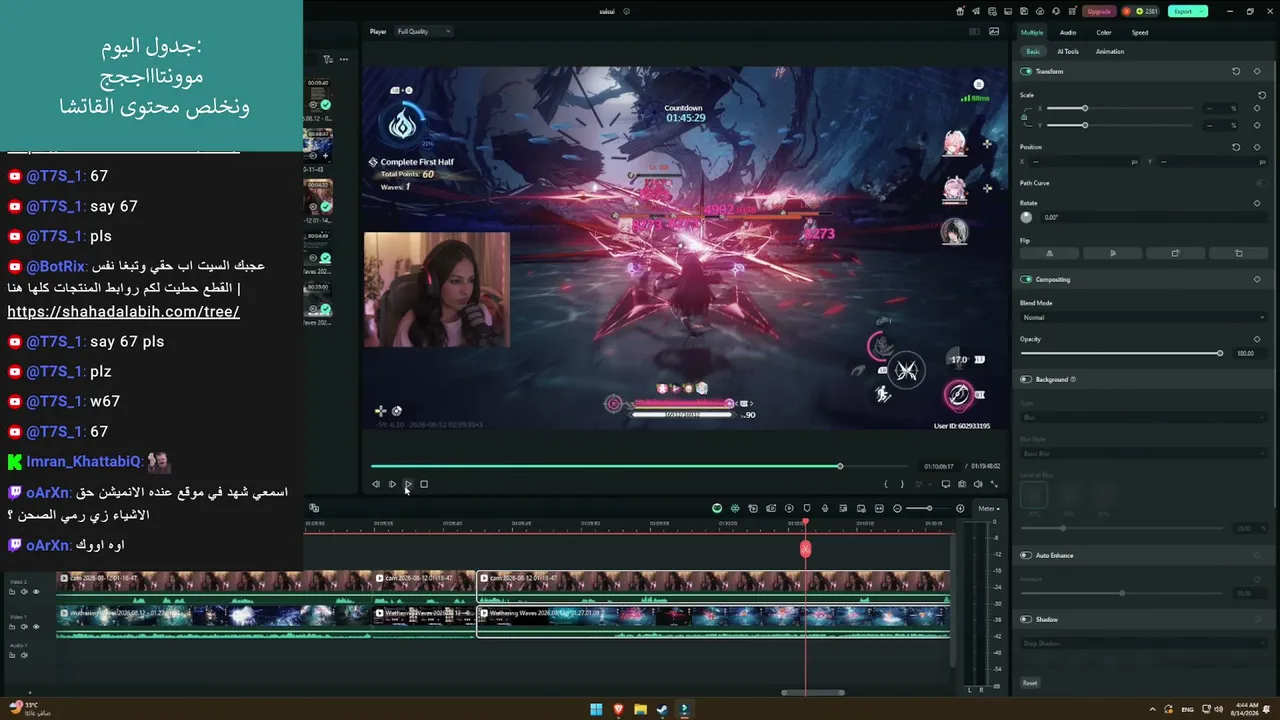This screenshot has width=1280, height=720.
Task: Step back one frame in player
Action: (376, 484)
